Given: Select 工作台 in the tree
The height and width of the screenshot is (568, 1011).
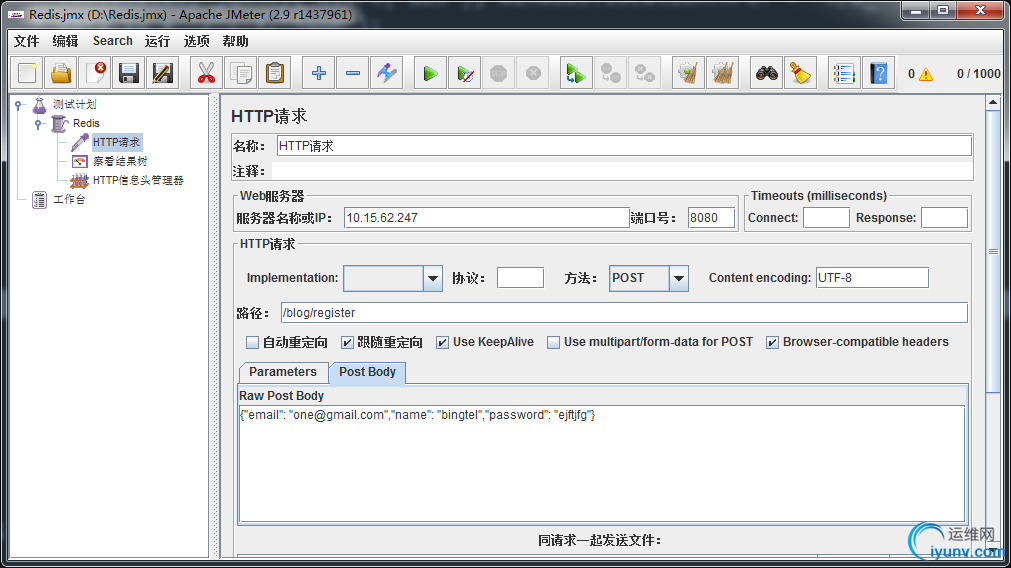Looking at the screenshot, I should tap(69, 199).
